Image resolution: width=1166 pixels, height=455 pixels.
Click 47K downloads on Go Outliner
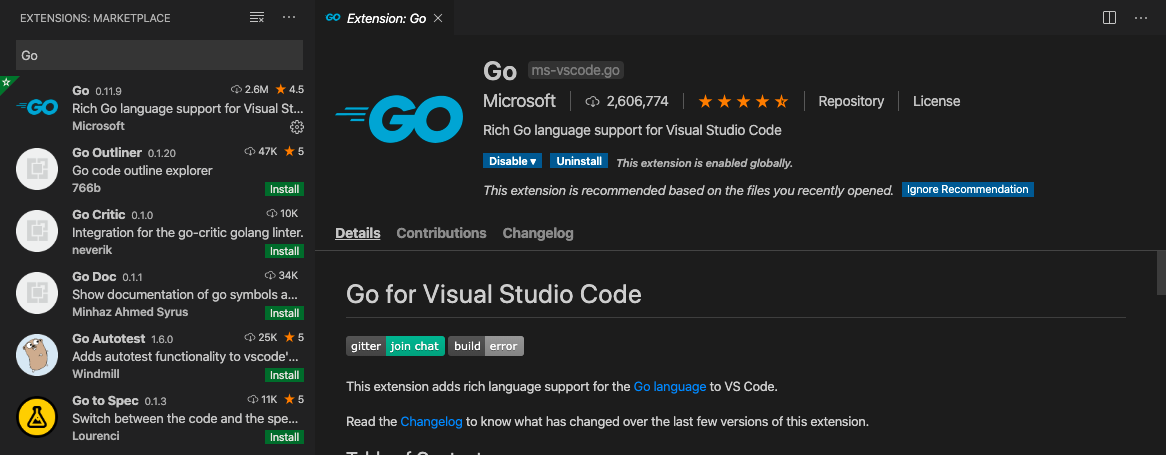(x=261, y=152)
